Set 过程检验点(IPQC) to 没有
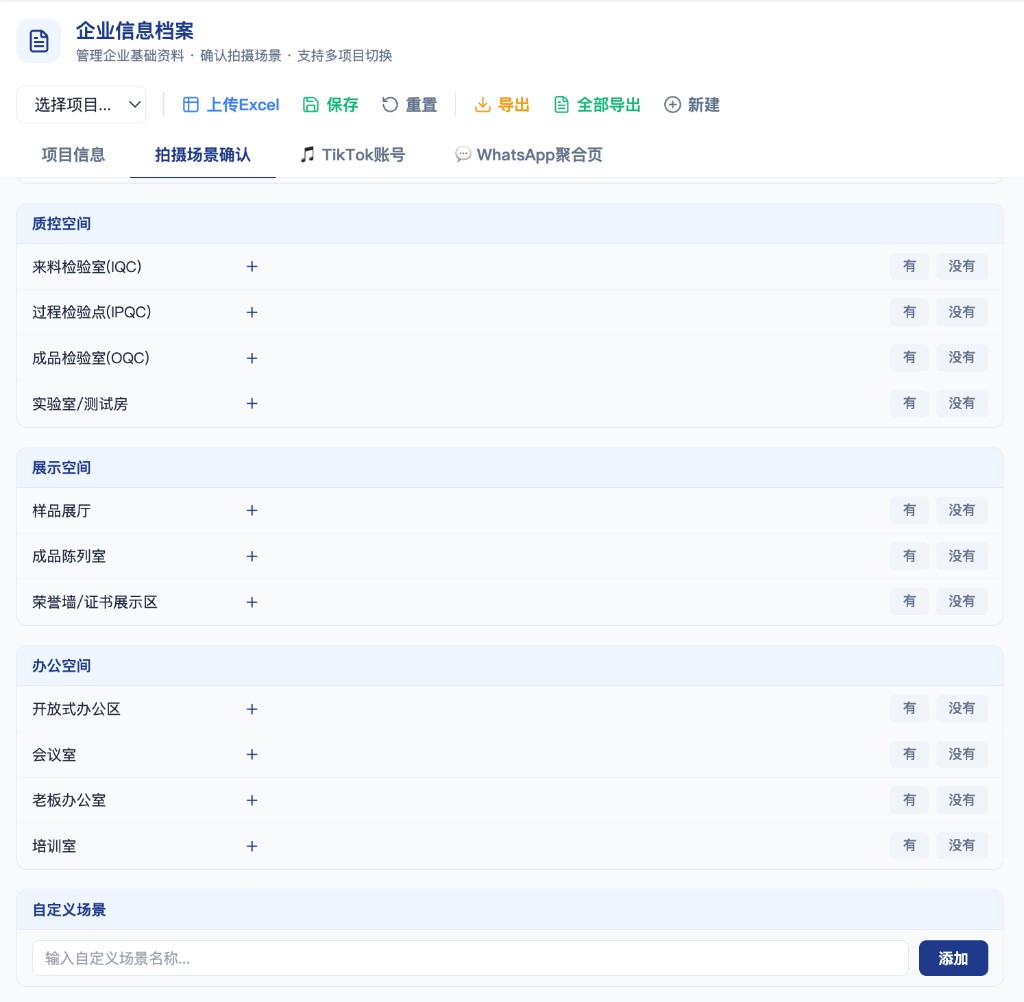This screenshot has height=1002, width=1024. 961,312
